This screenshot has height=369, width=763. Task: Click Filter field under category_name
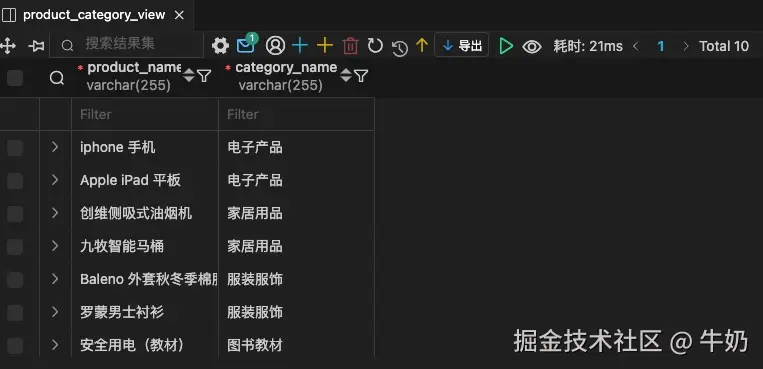[x=296, y=114]
